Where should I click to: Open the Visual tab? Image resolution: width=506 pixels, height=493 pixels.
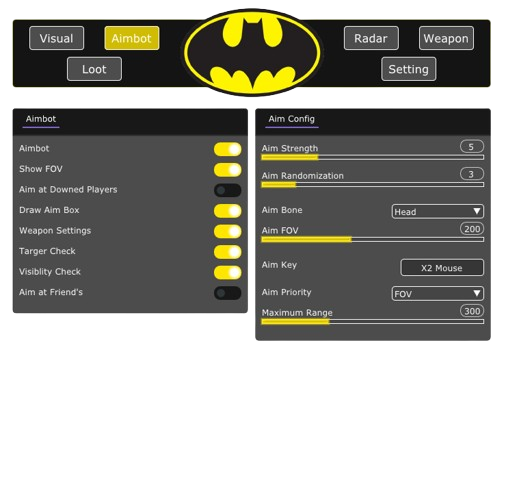coord(57,38)
